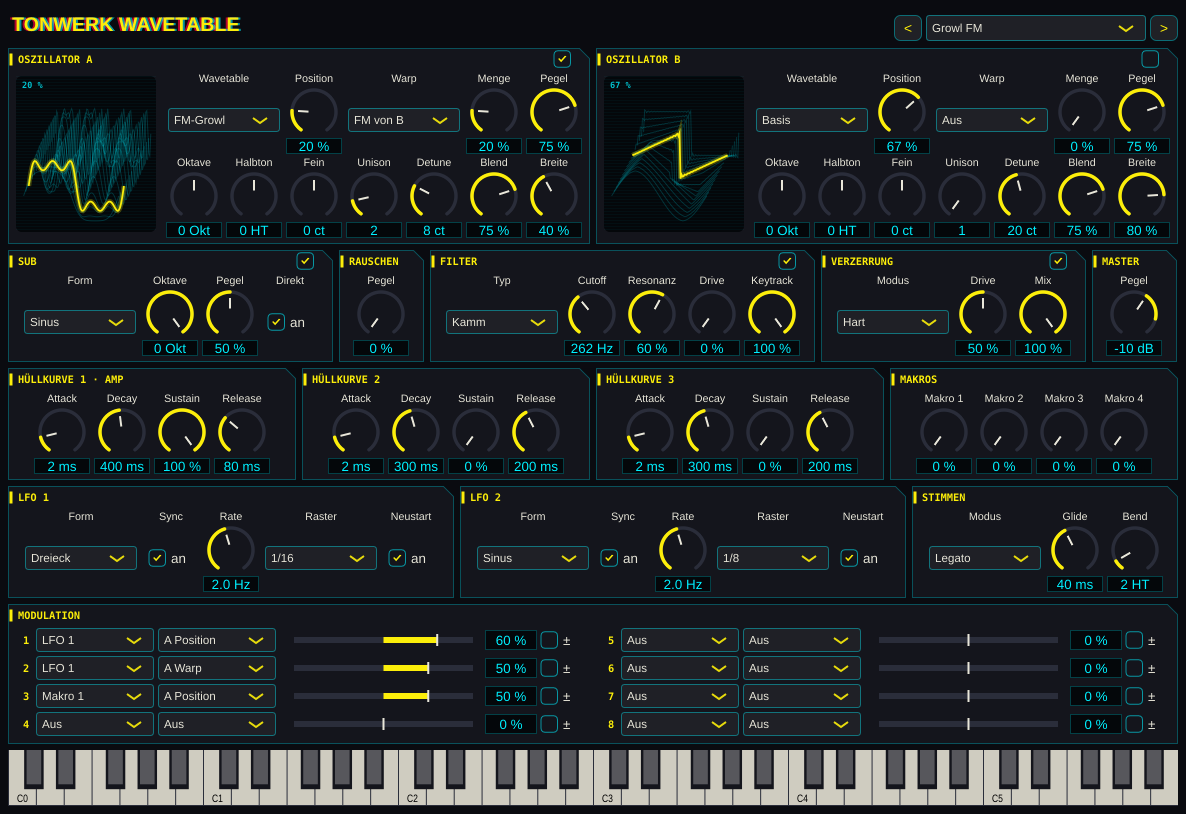Open the Oszillator A Wavetable FM-Growl dropdown
This screenshot has height=814, width=1186.
pos(224,120)
